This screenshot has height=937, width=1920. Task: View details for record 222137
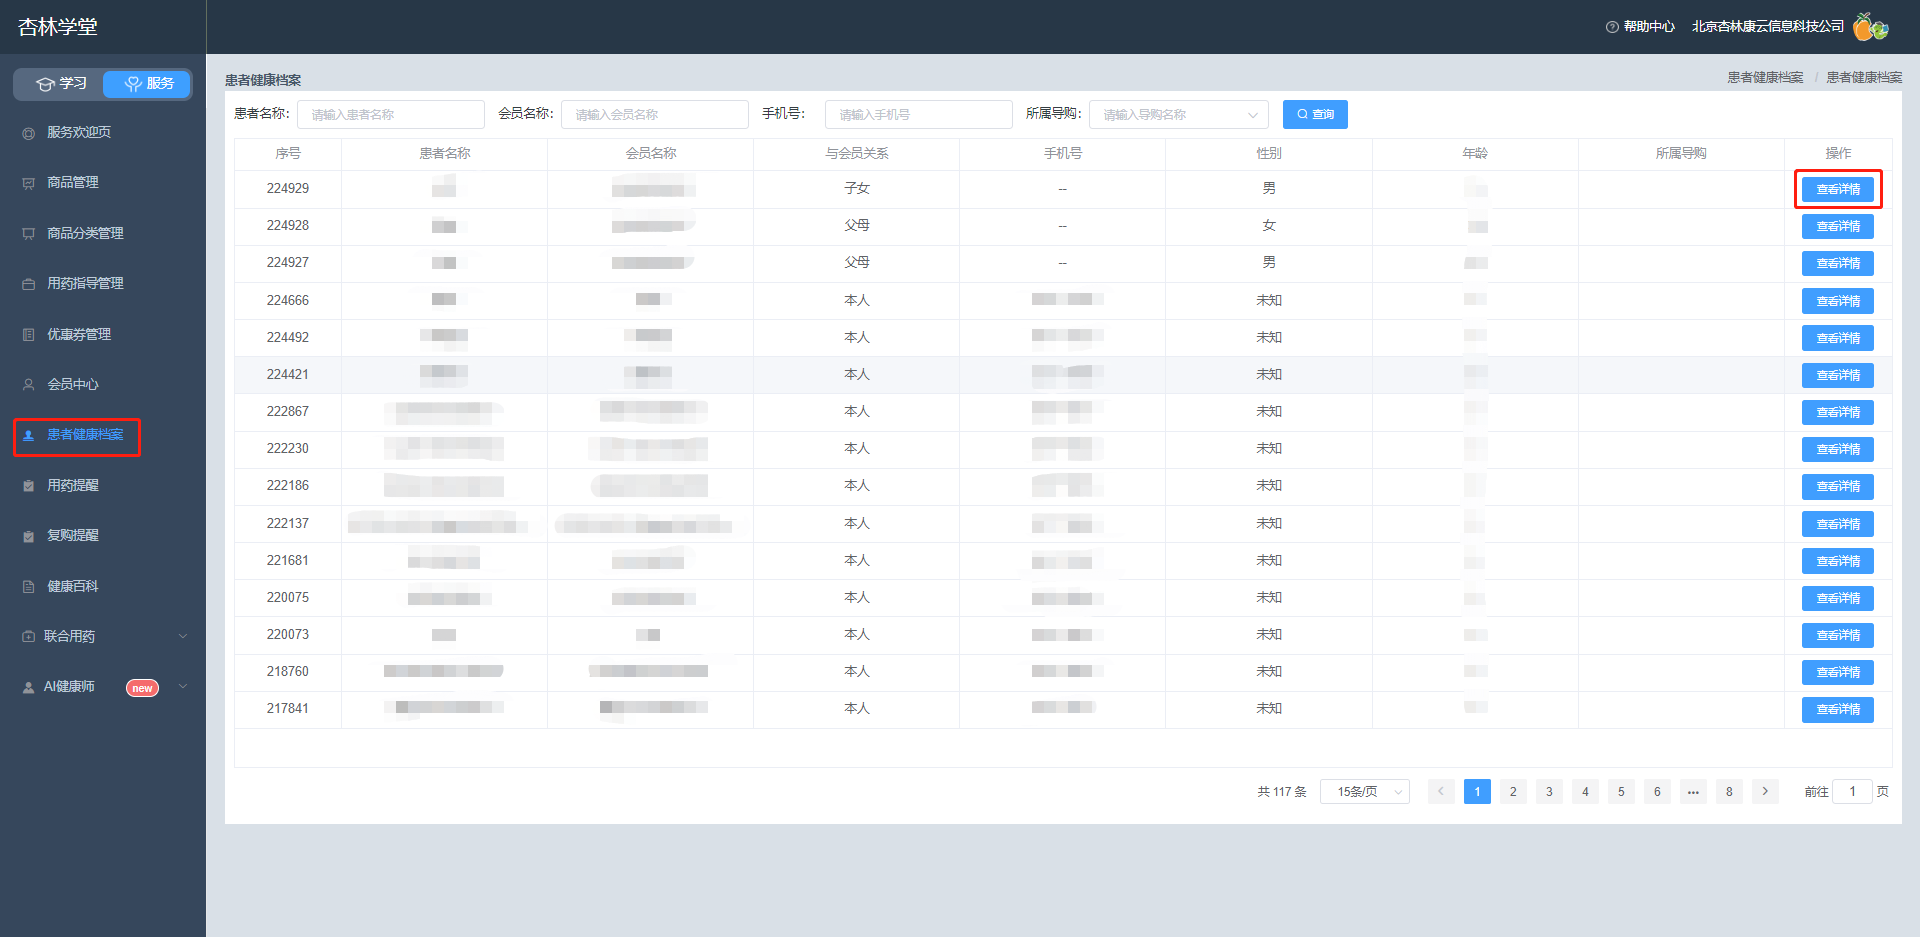coord(1838,524)
